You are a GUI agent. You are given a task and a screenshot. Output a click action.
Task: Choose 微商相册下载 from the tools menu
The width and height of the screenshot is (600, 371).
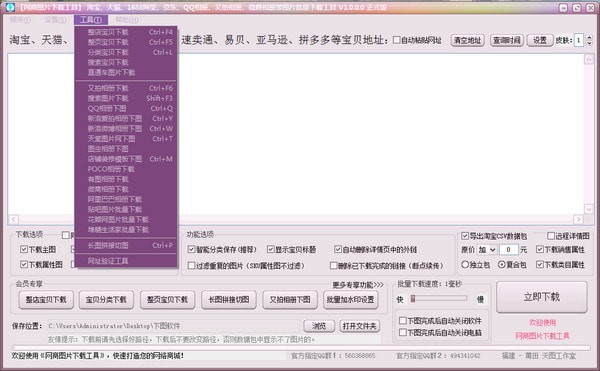126,189
